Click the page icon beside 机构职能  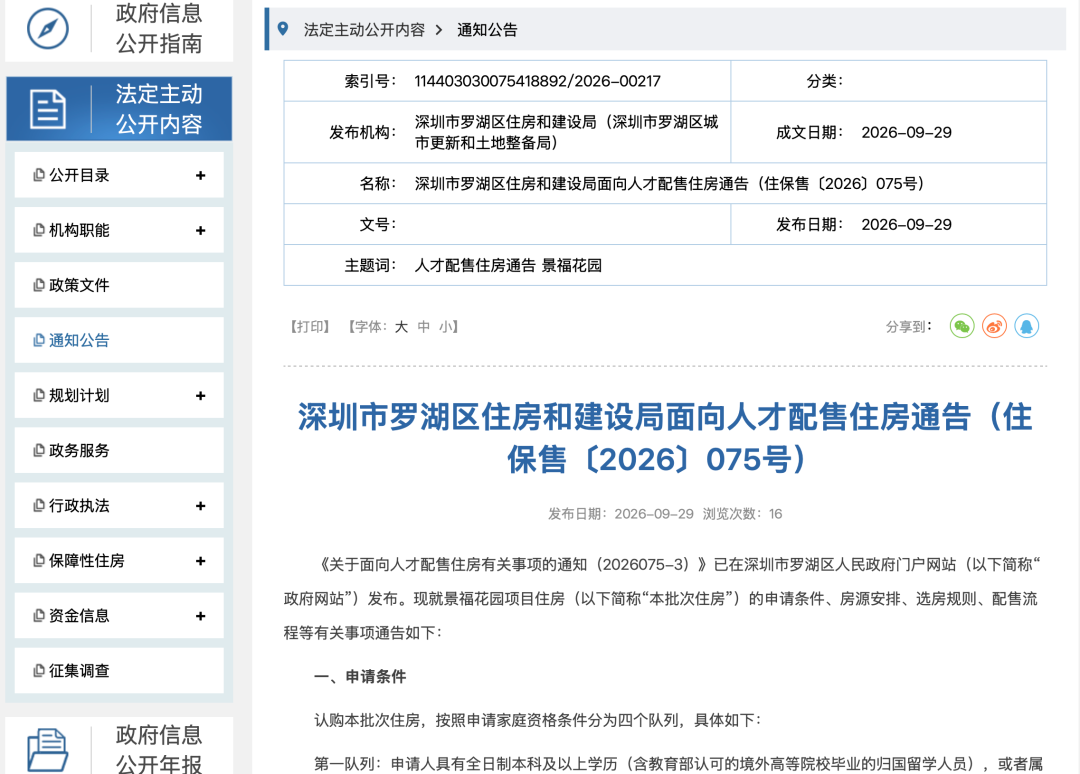[39, 230]
